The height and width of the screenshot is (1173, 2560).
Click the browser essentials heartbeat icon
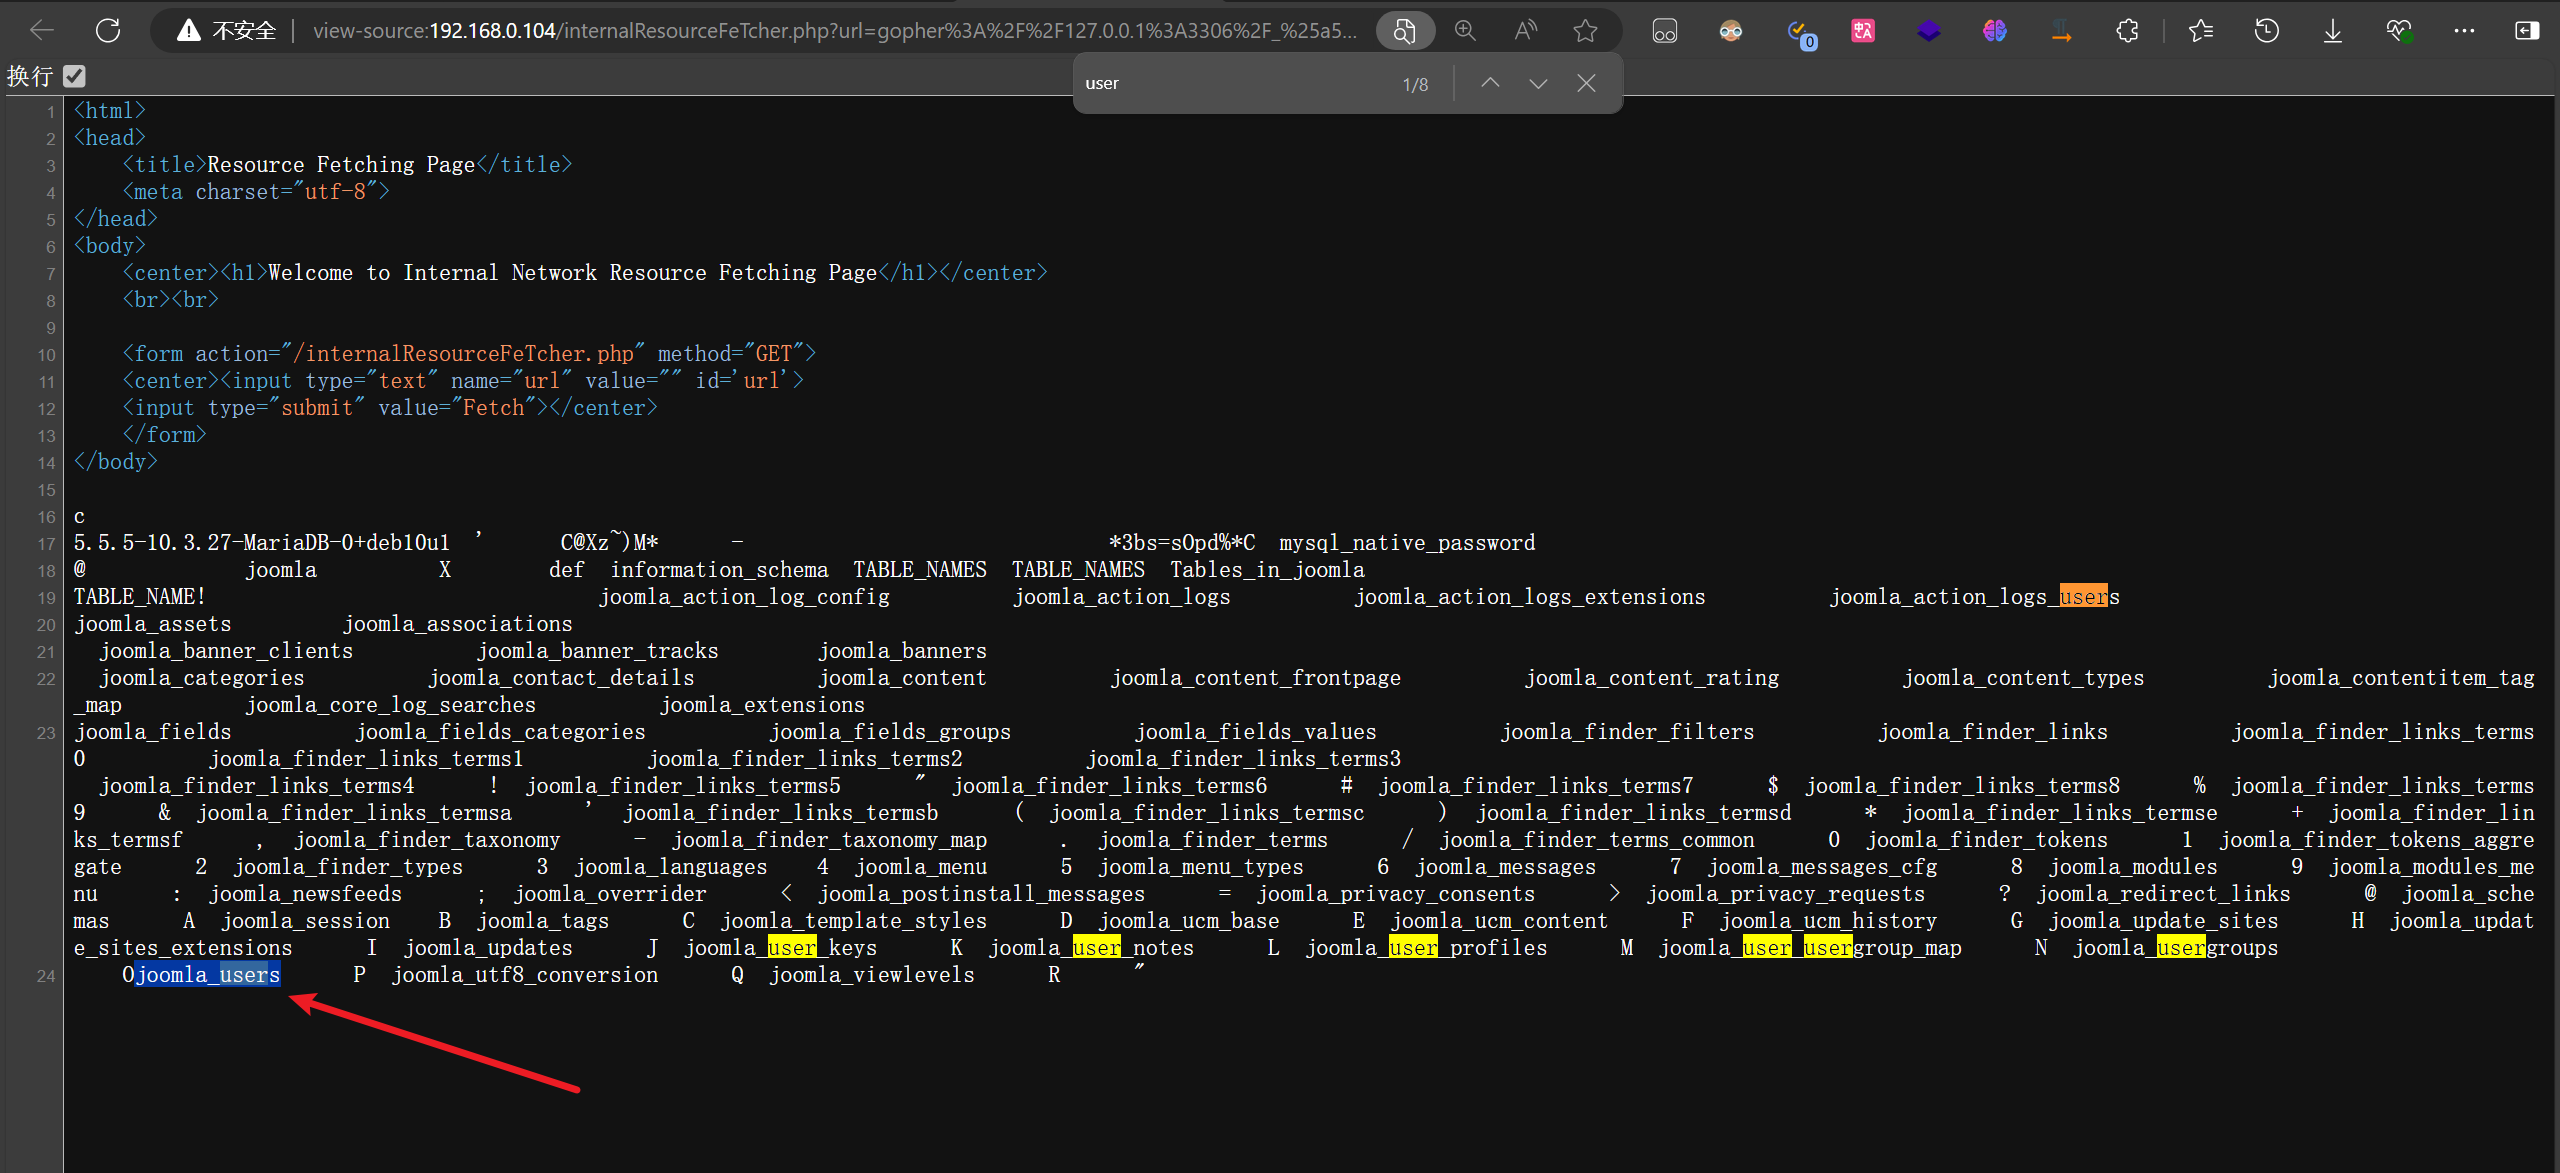click(2399, 31)
